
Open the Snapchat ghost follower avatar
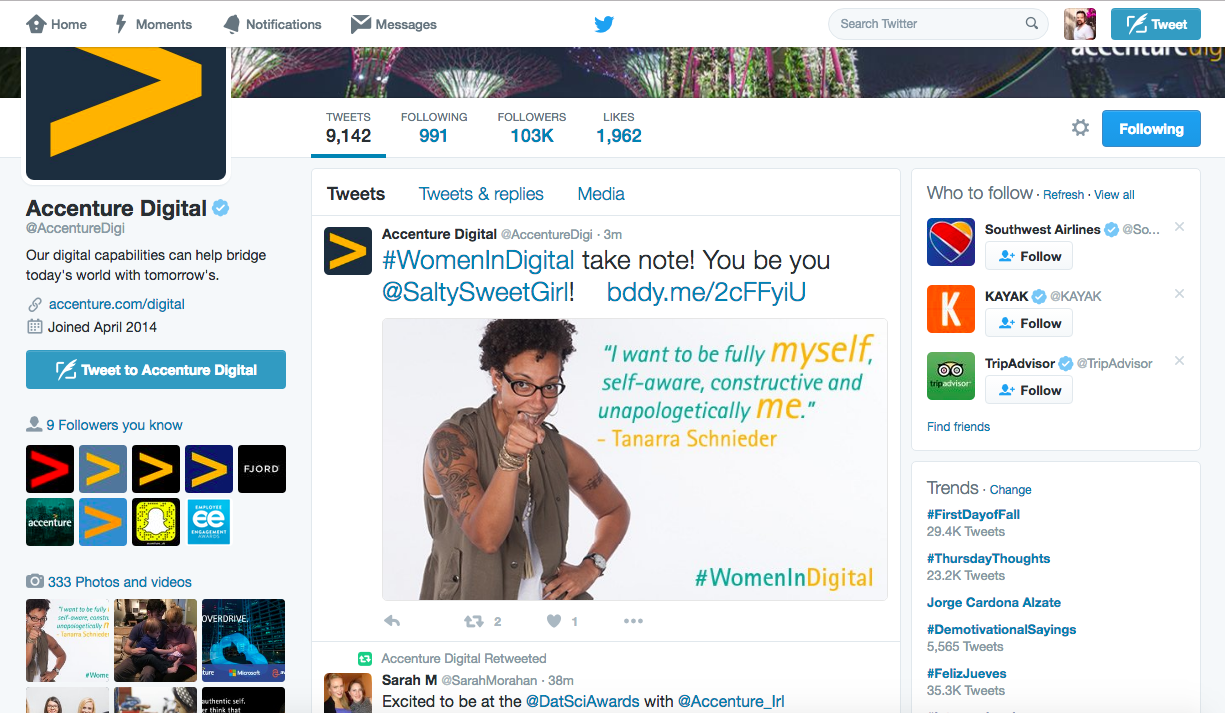click(x=156, y=522)
